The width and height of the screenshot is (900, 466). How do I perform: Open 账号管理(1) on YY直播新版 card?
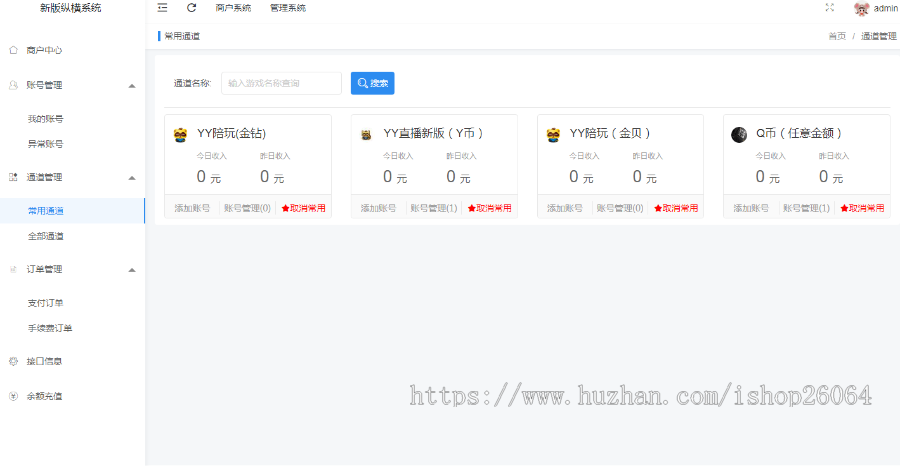[434, 208]
